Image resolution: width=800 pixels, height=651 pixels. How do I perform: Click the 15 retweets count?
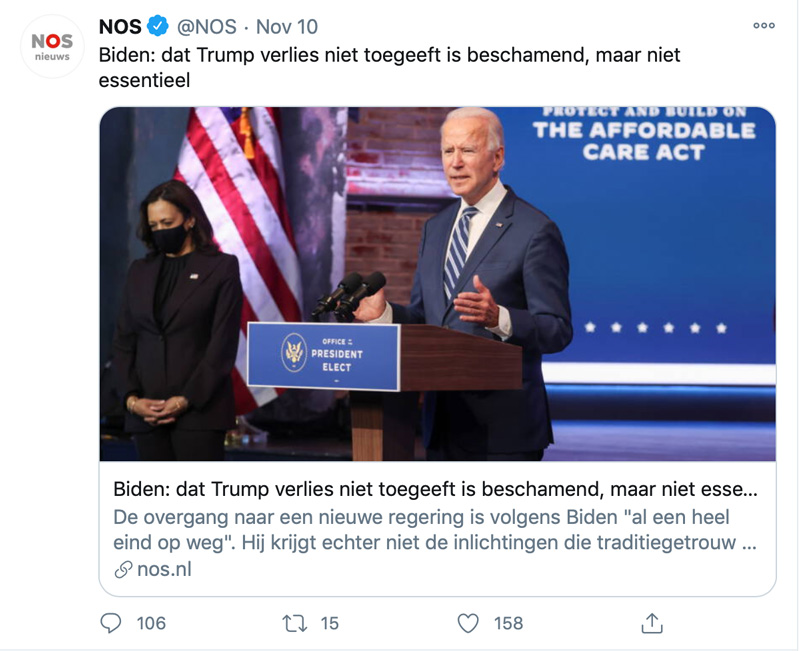point(330,623)
